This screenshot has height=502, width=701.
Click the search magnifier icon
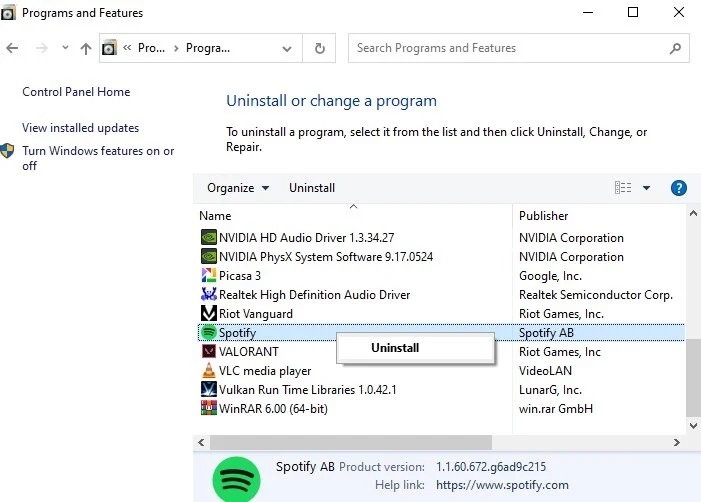pos(675,48)
